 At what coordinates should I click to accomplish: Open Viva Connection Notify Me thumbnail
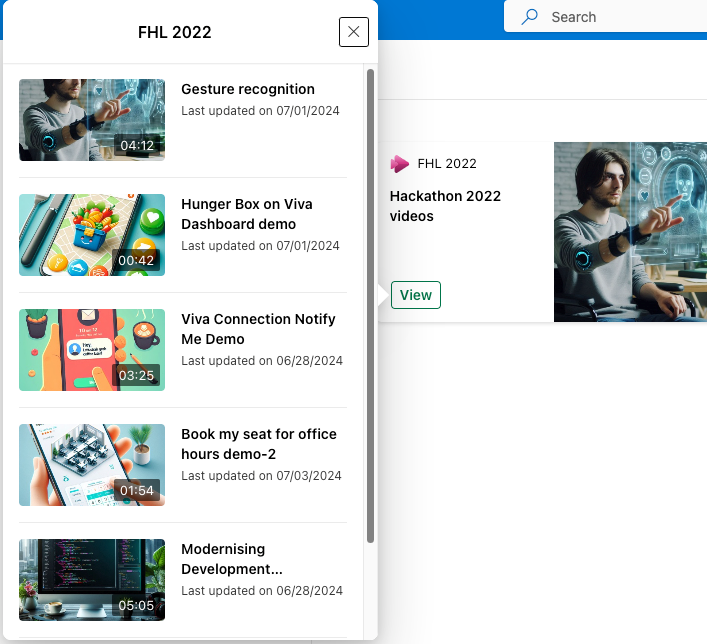point(92,350)
